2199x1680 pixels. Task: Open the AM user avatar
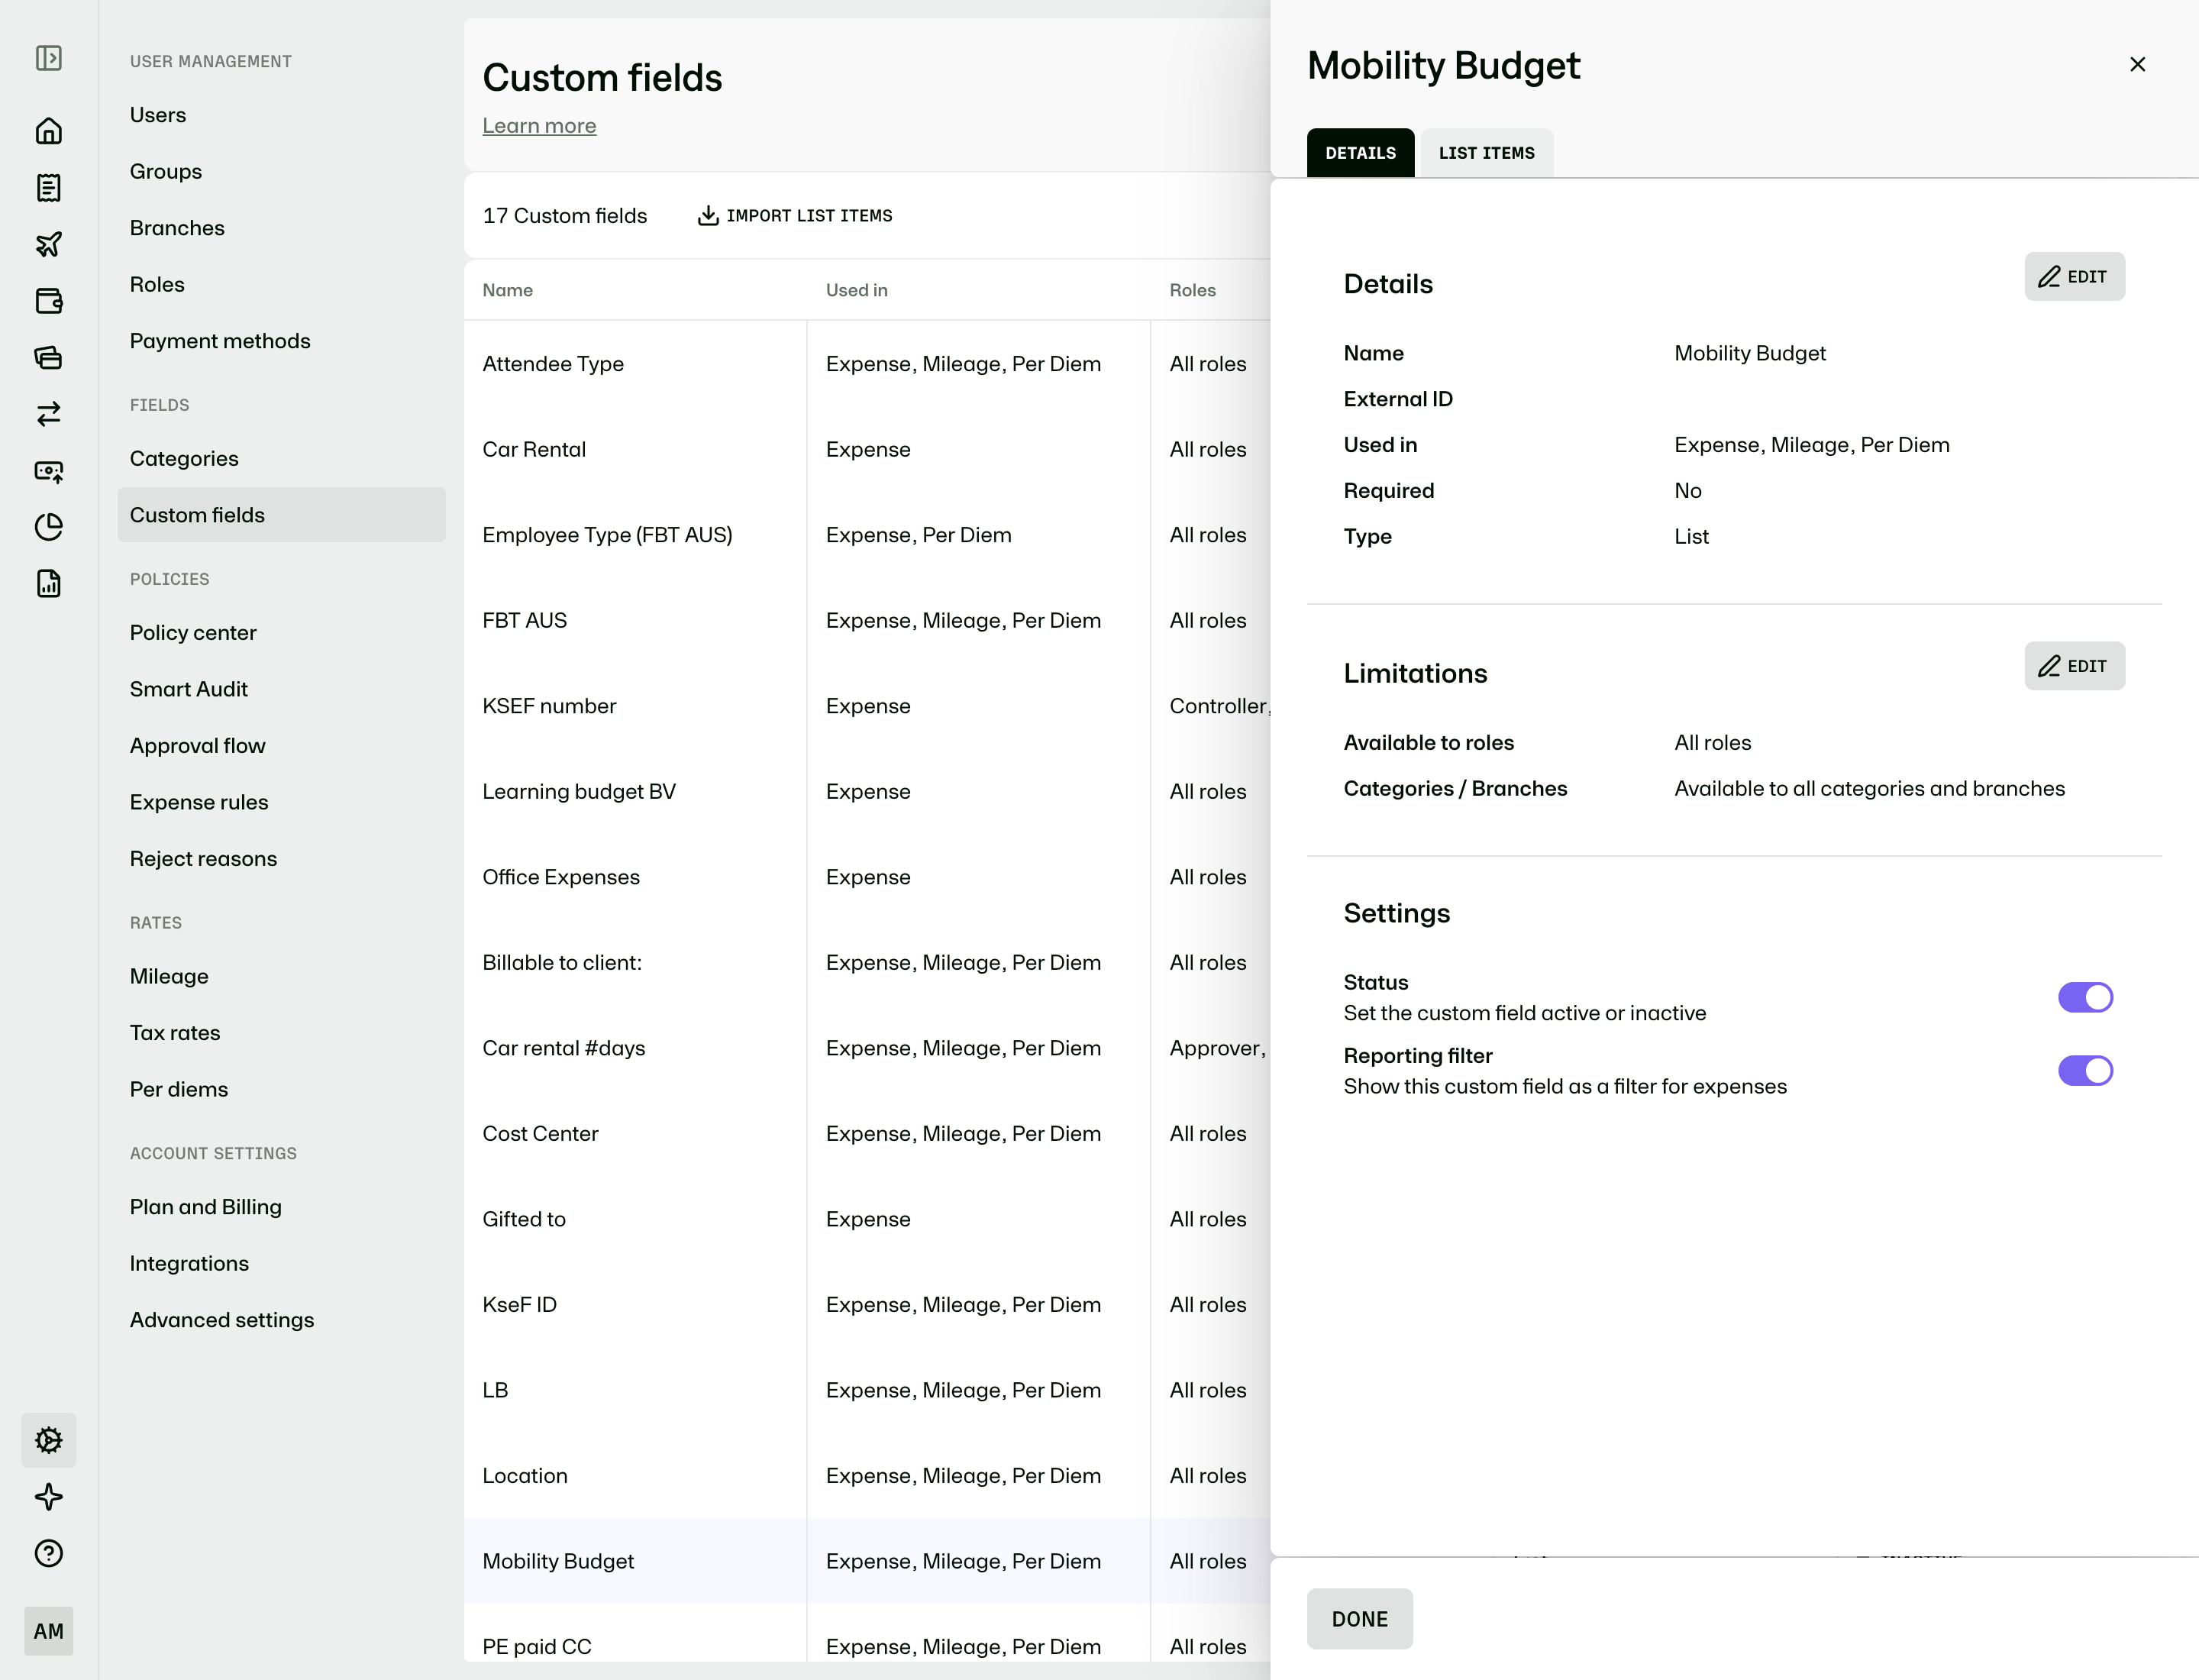(48, 1631)
